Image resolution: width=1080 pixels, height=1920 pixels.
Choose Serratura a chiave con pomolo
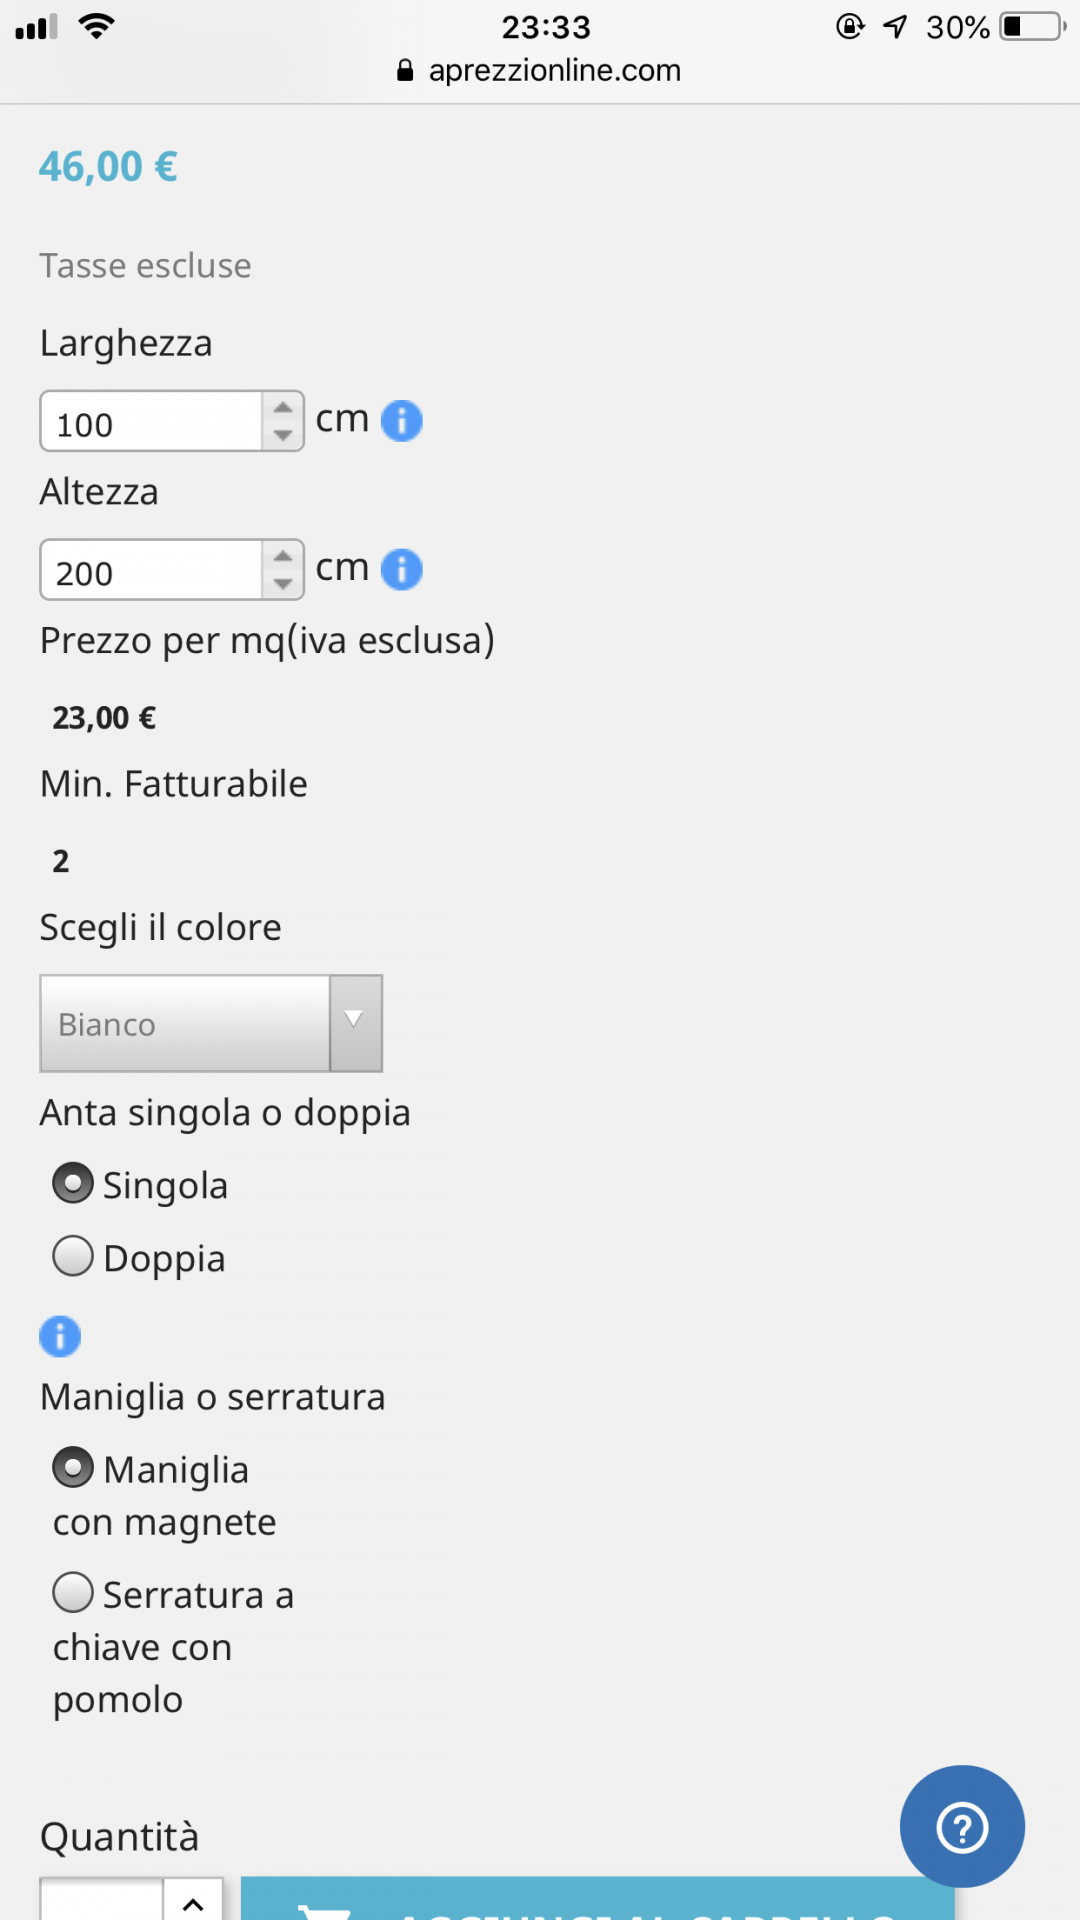(73, 1593)
